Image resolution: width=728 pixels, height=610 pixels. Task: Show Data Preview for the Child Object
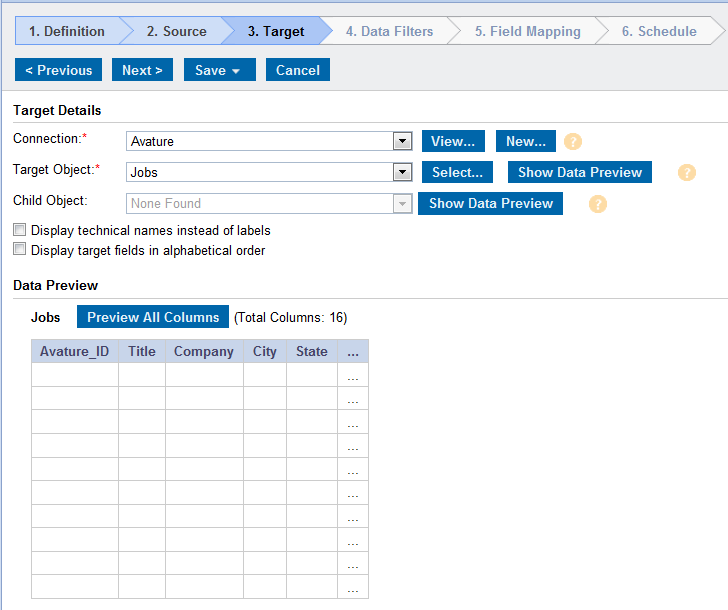click(491, 203)
